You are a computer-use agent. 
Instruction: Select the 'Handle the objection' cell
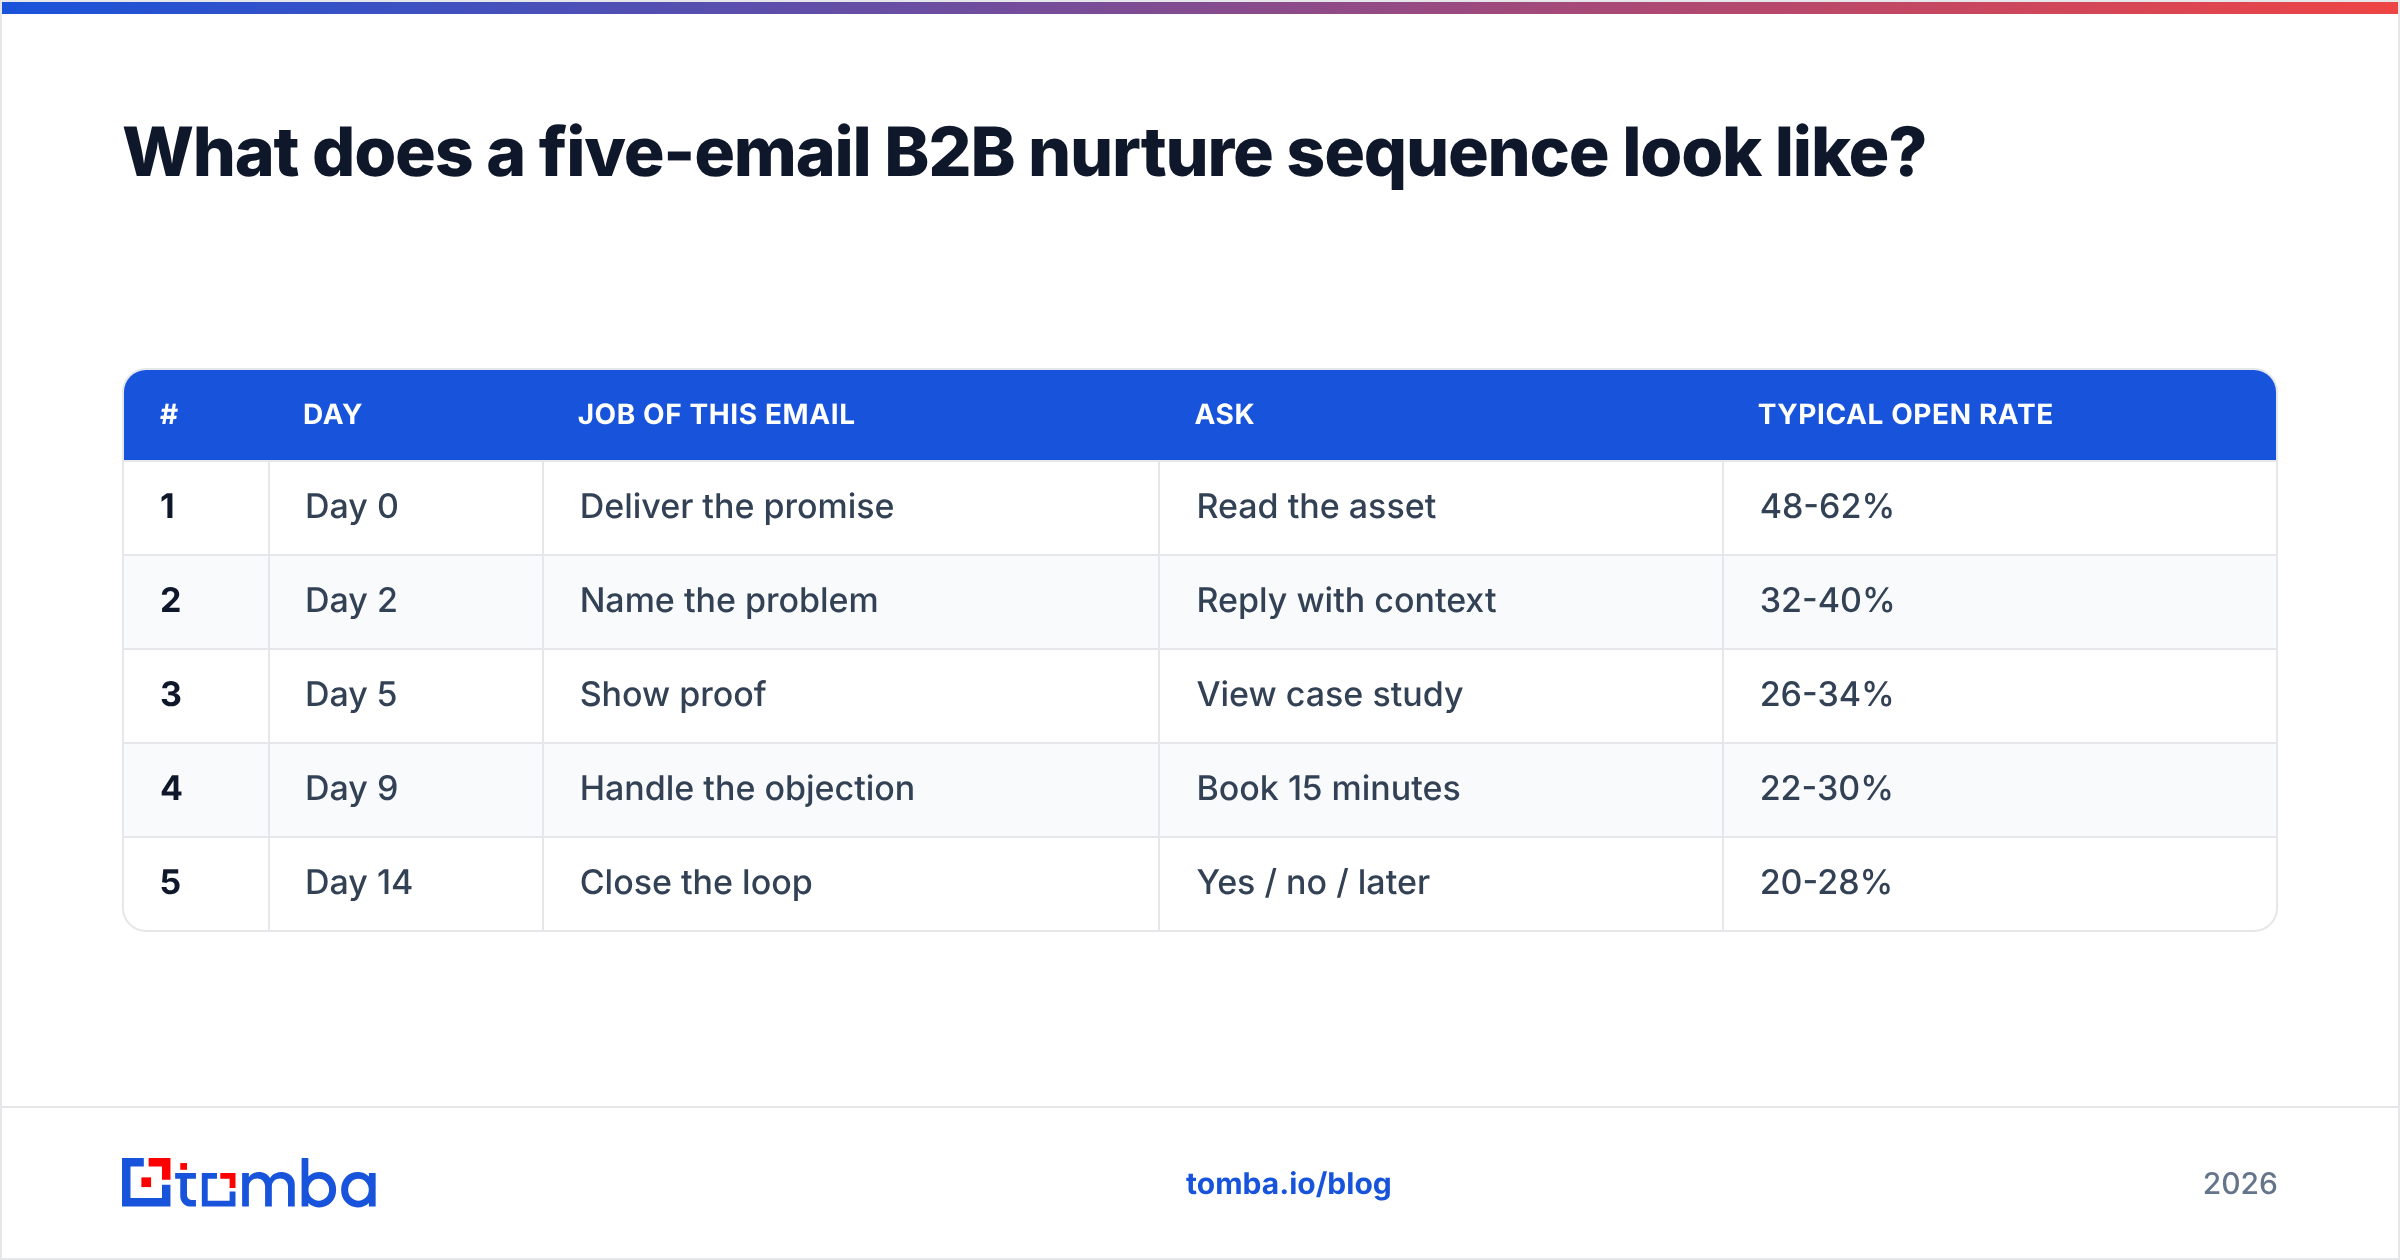click(851, 789)
